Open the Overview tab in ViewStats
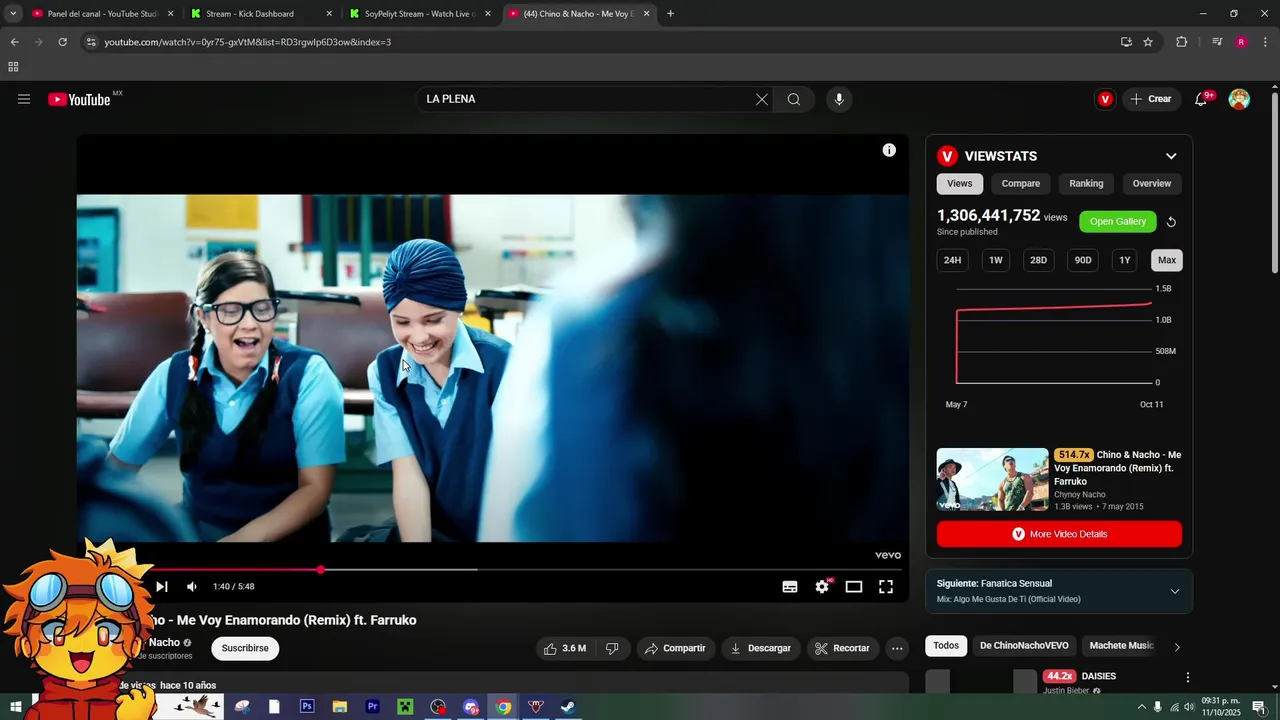The height and width of the screenshot is (720, 1280). pos(1152,183)
